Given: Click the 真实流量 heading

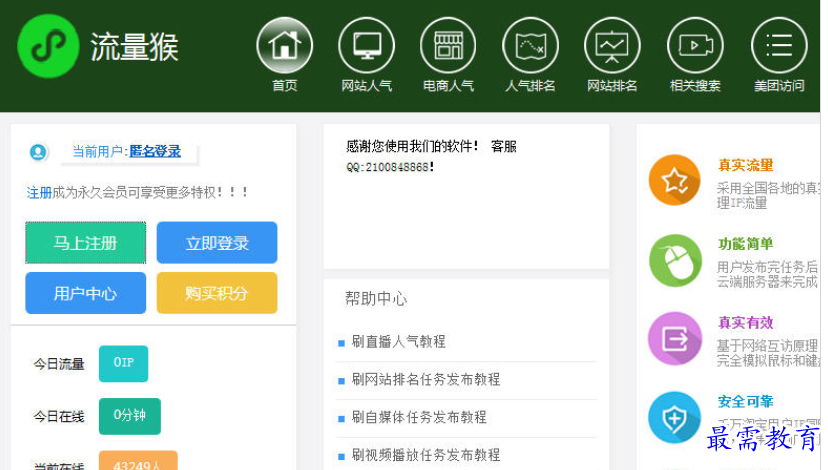Looking at the screenshot, I should [746, 165].
